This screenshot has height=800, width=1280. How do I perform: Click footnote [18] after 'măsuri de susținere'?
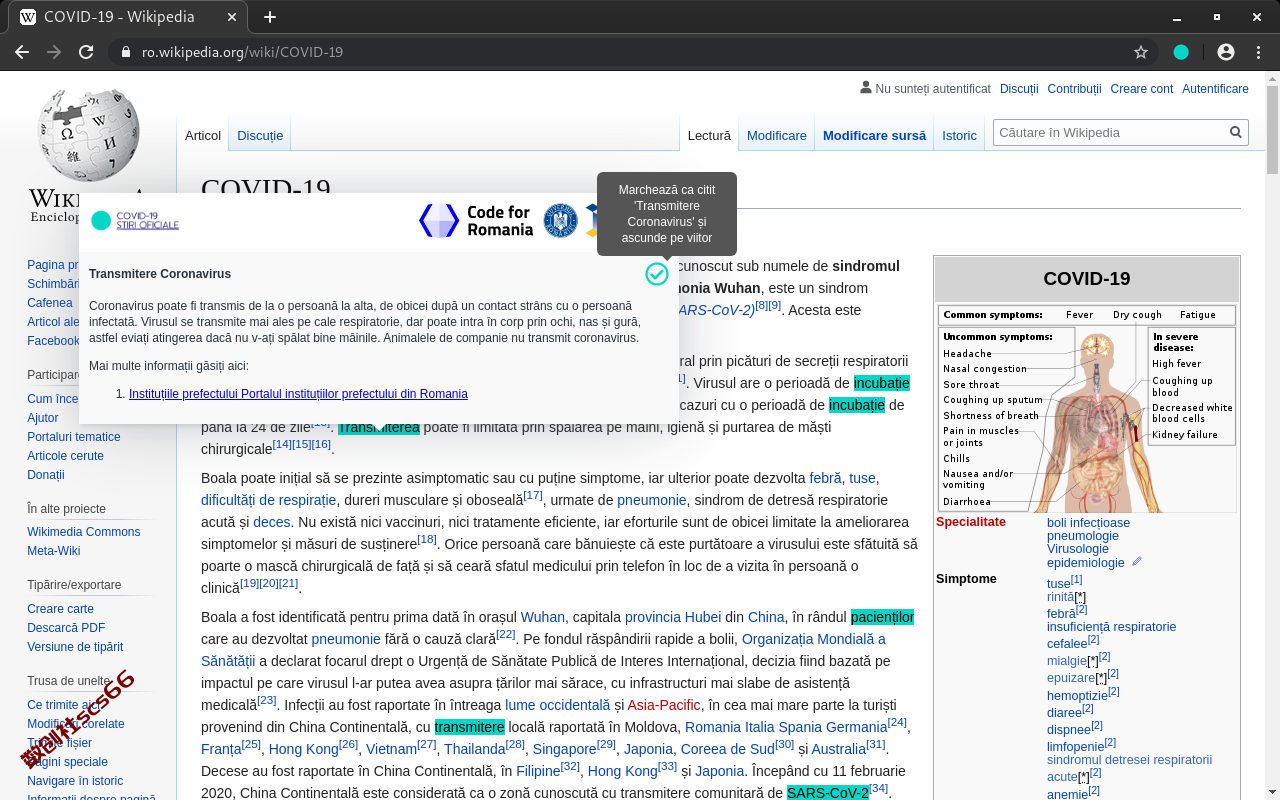(427, 540)
